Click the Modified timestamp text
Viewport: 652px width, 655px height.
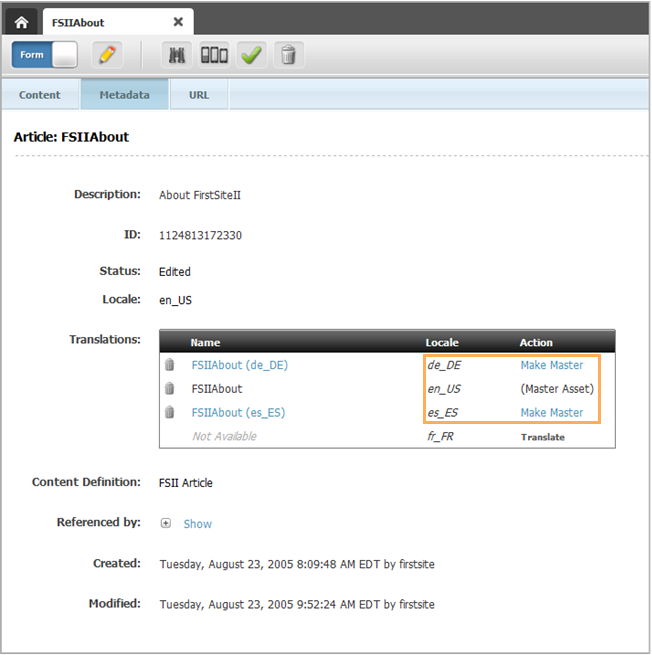(297, 604)
